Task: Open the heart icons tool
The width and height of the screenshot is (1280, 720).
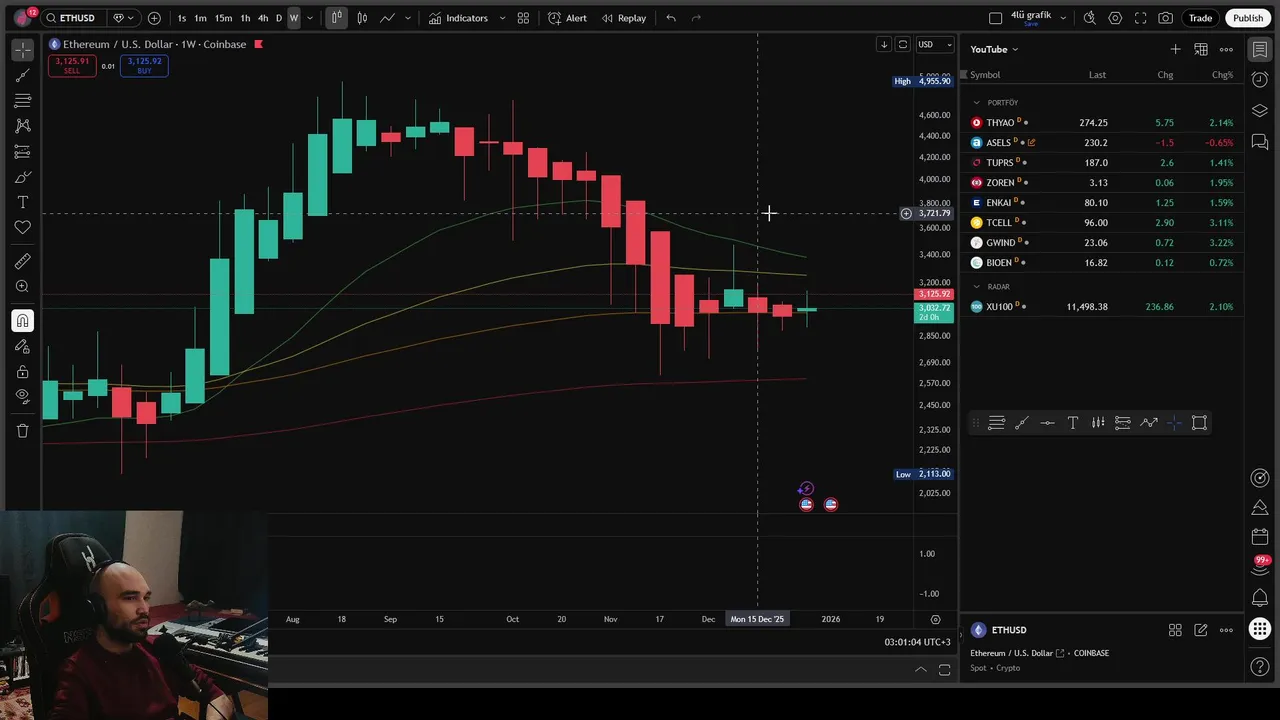Action: pyautogui.click(x=22, y=228)
